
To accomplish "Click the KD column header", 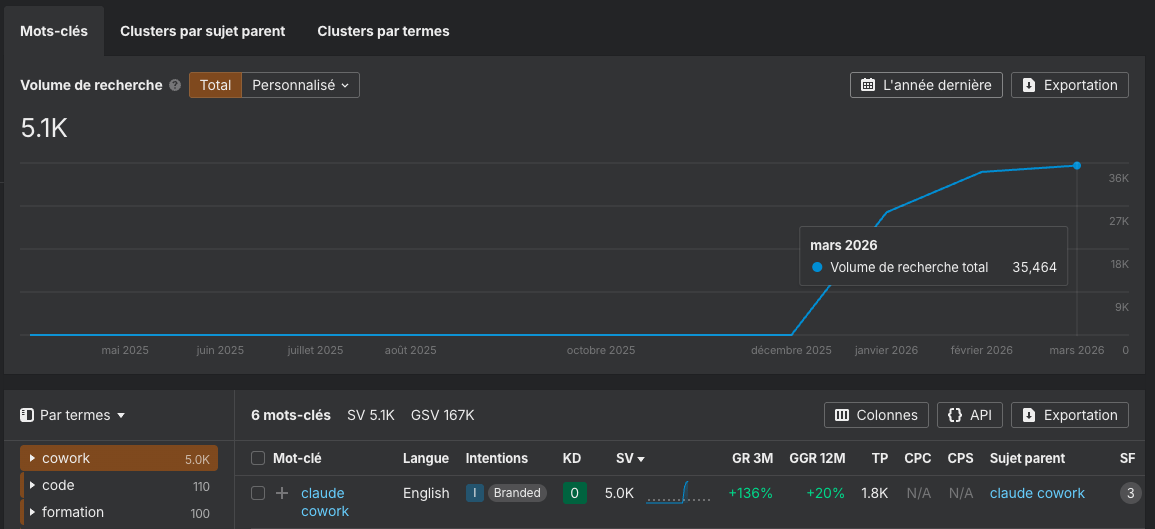I will click(x=572, y=458).
